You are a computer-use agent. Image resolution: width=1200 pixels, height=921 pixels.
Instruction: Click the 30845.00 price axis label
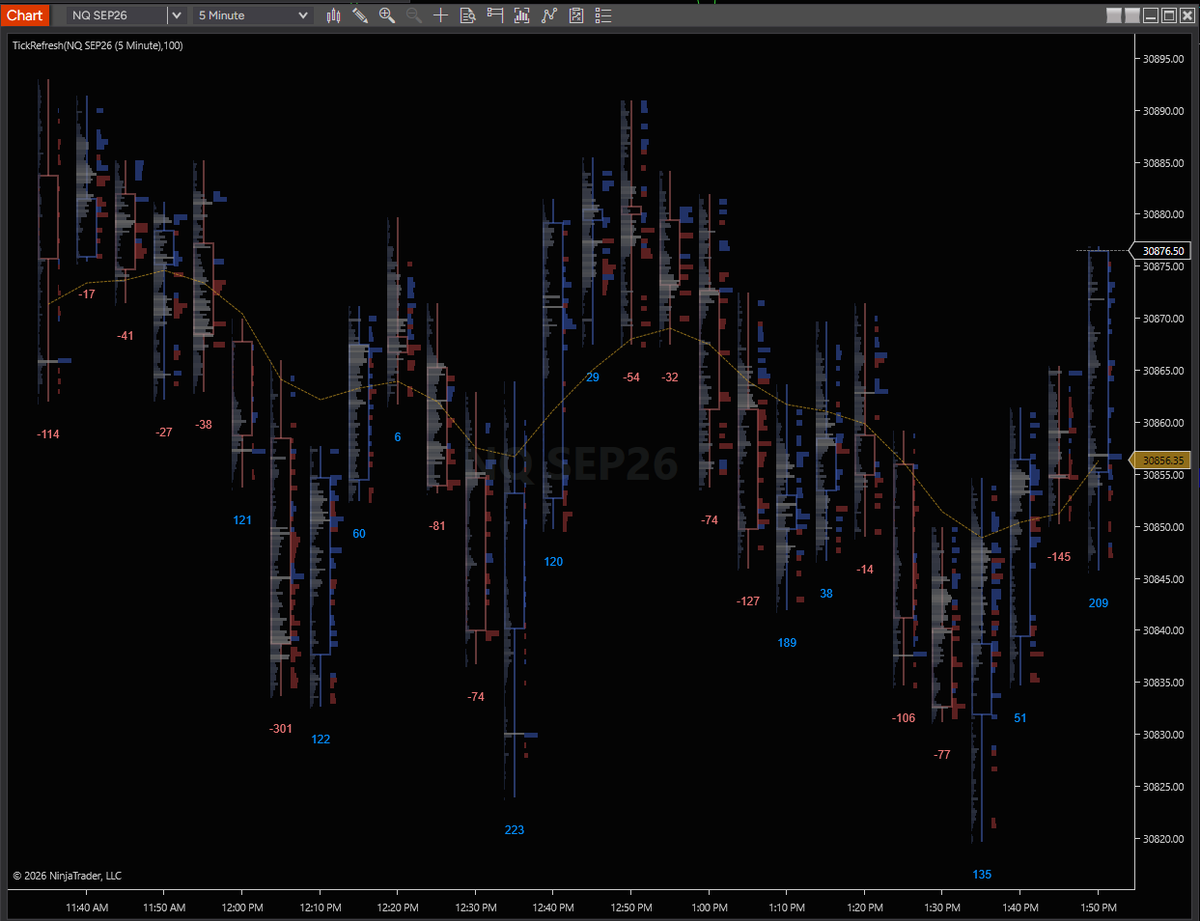tap(1164, 579)
